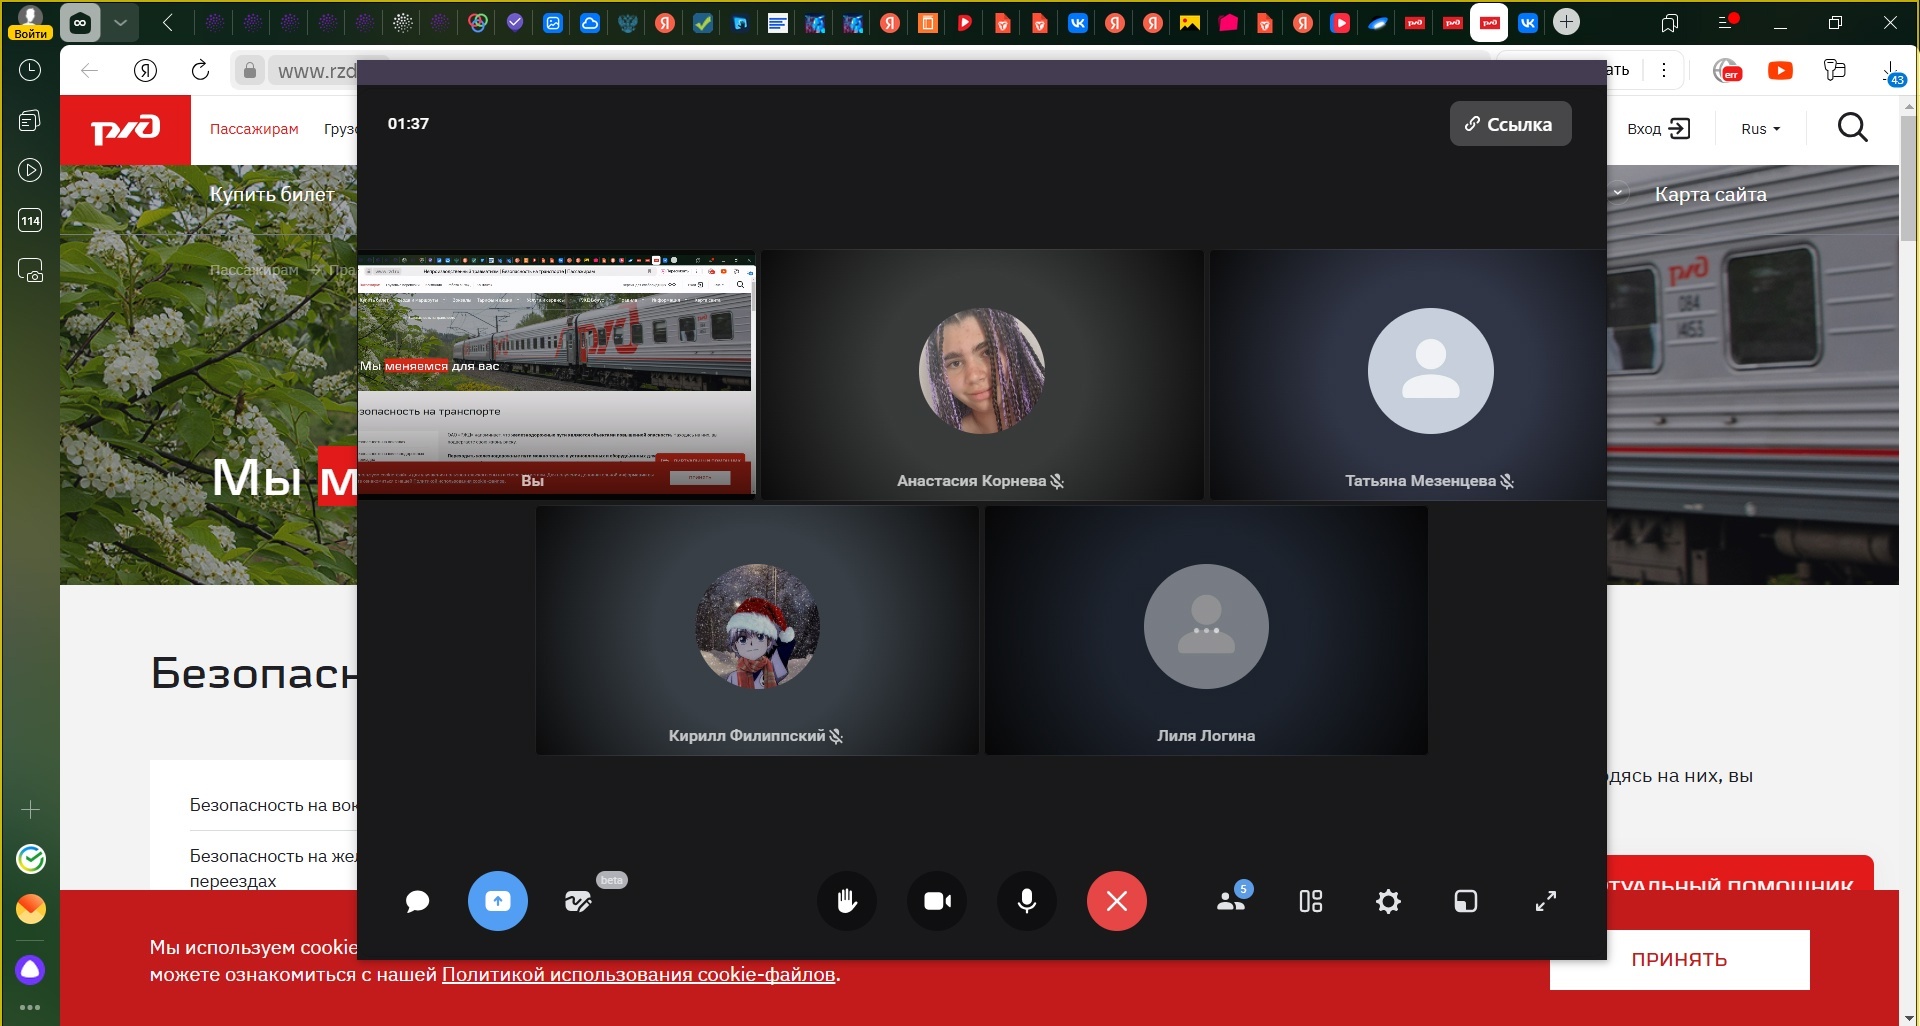Image resolution: width=1920 pixels, height=1026 pixels.
Task: Open cookie policy link
Action: coord(638,974)
